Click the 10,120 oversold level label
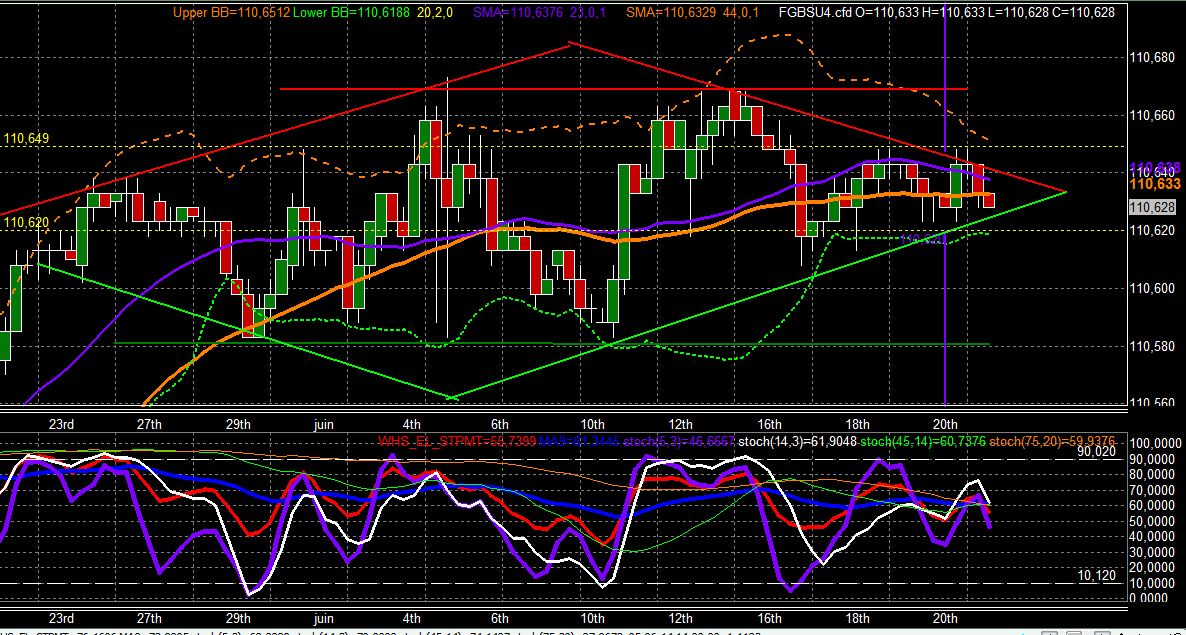 tap(1097, 575)
